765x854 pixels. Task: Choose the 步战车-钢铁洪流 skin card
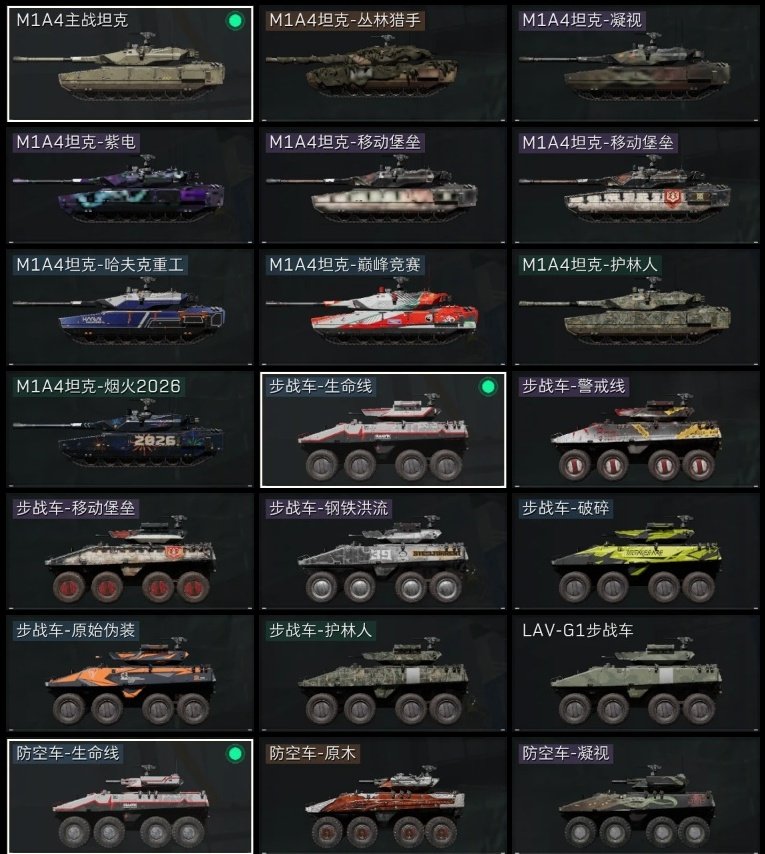[383, 552]
